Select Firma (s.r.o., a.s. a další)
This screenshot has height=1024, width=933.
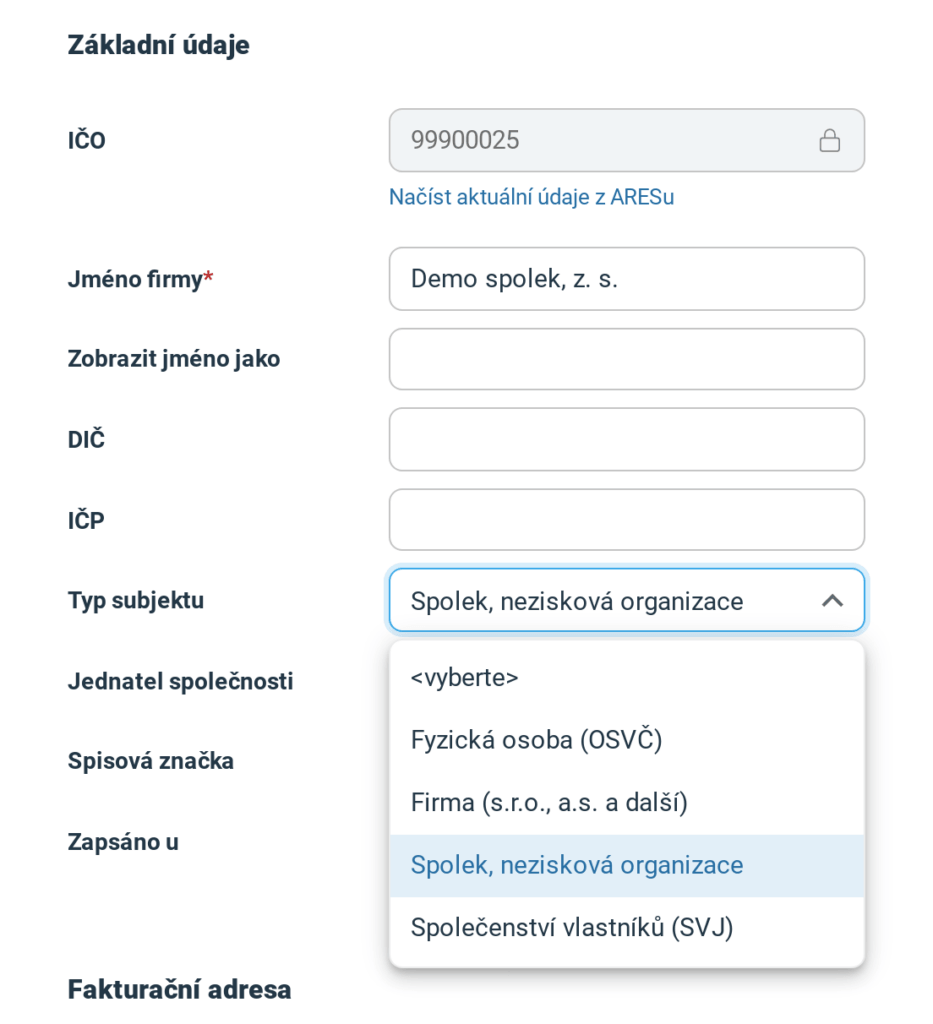coord(627,803)
